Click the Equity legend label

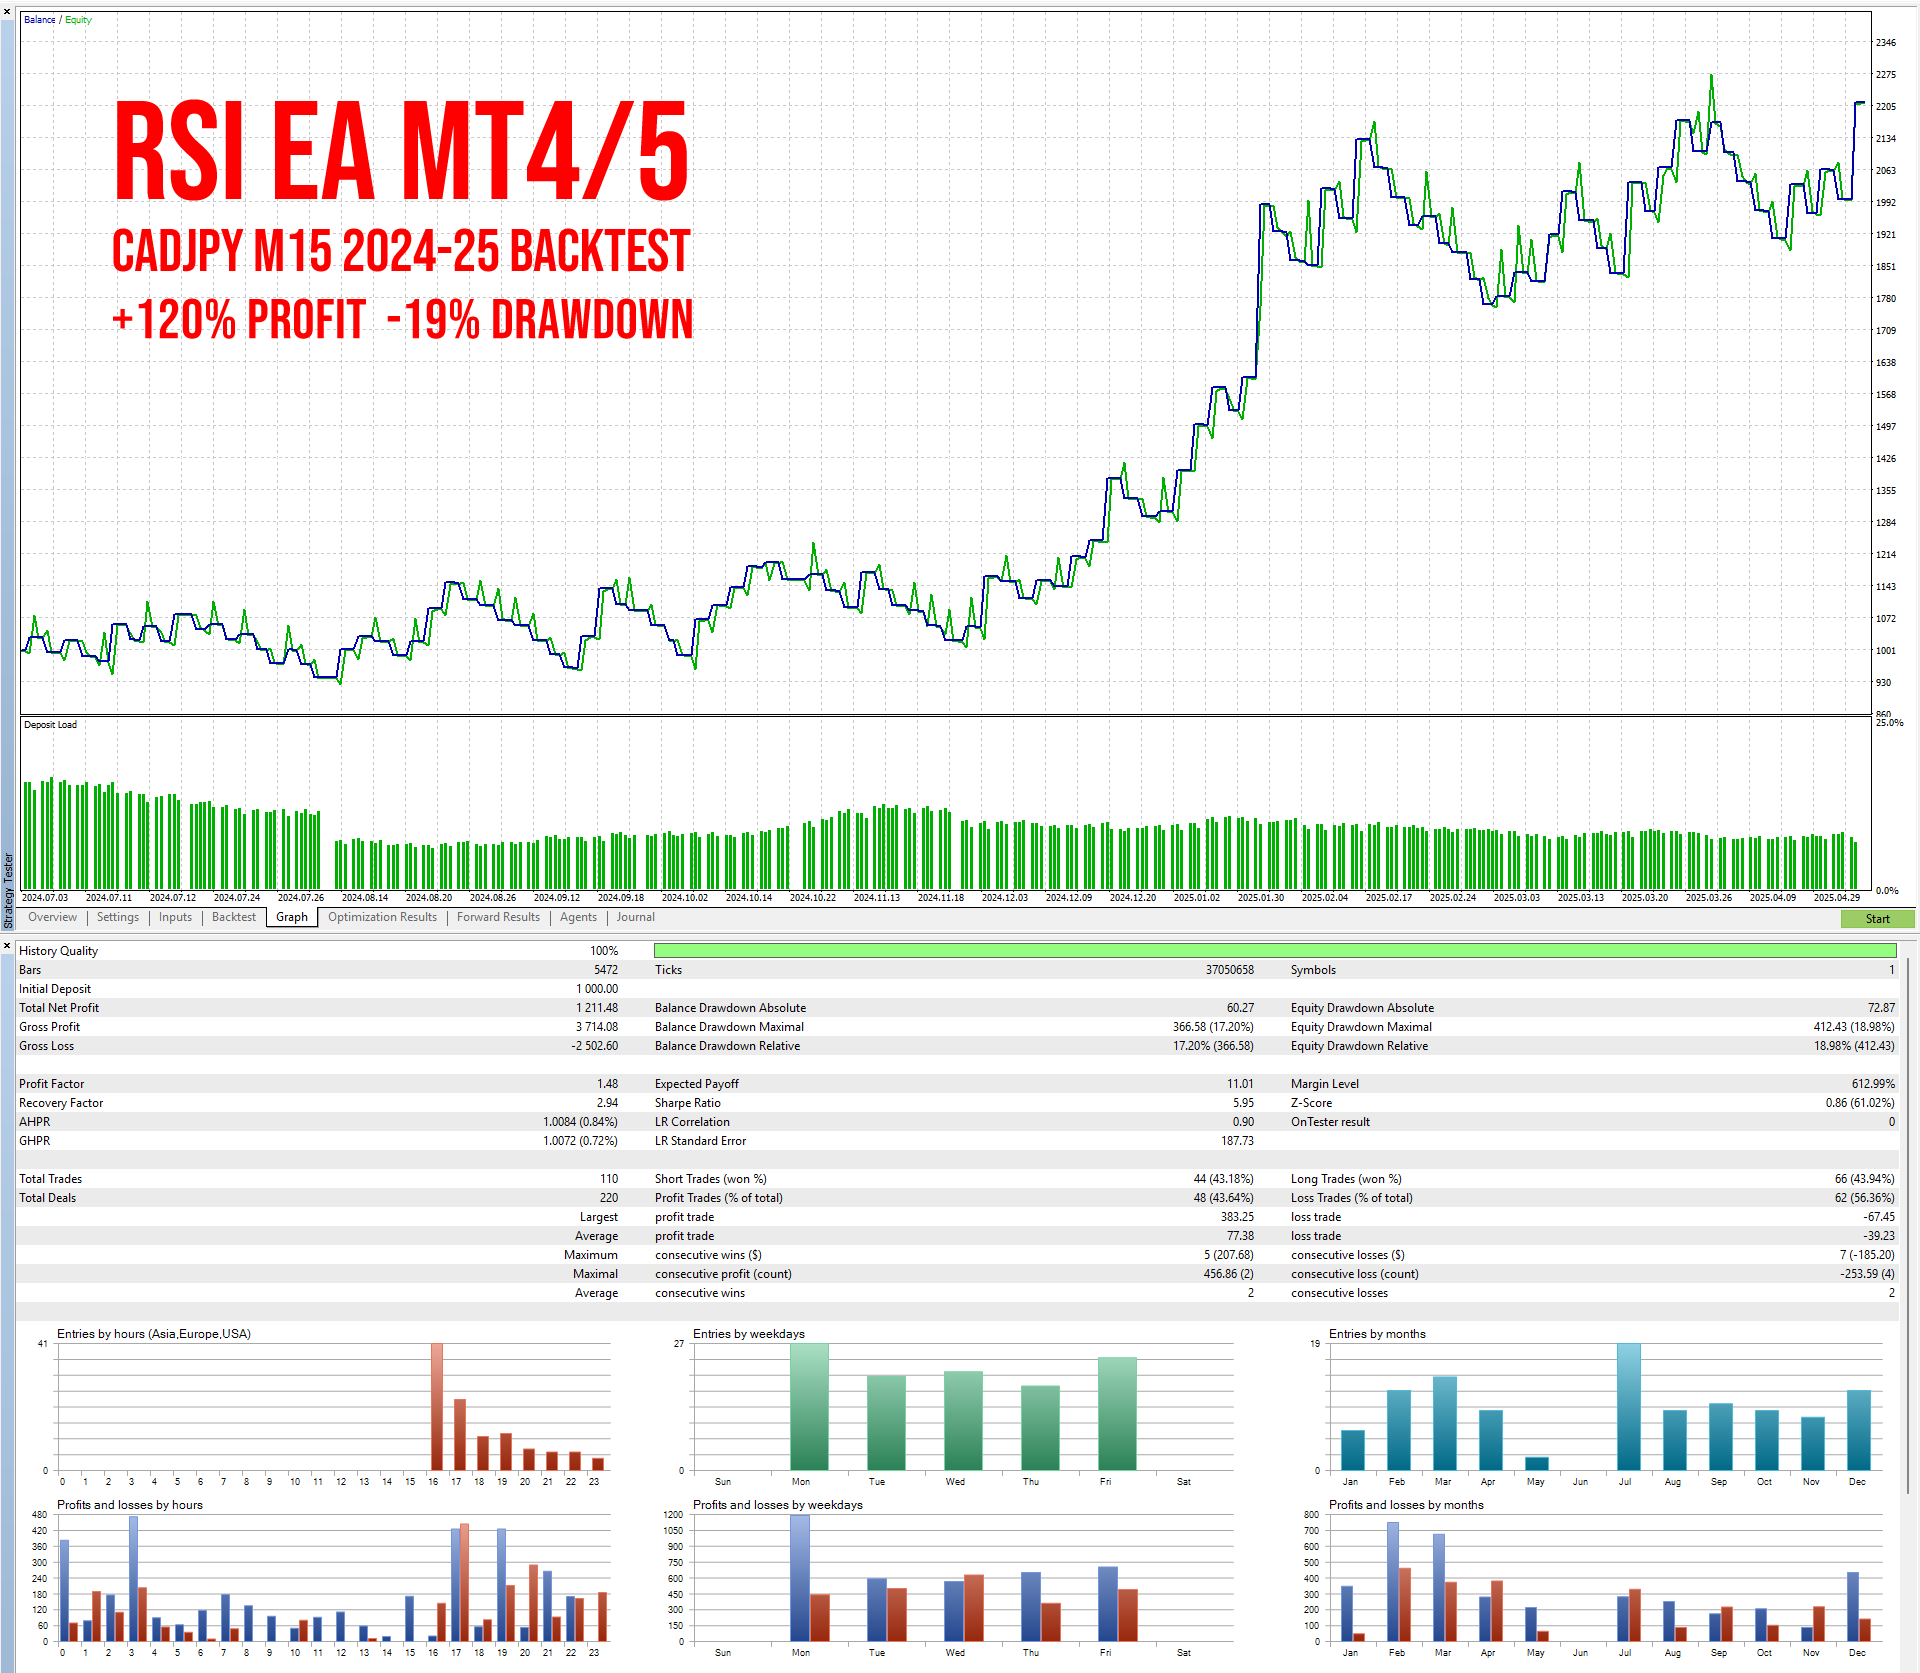pyautogui.click(x=79, y=20)
